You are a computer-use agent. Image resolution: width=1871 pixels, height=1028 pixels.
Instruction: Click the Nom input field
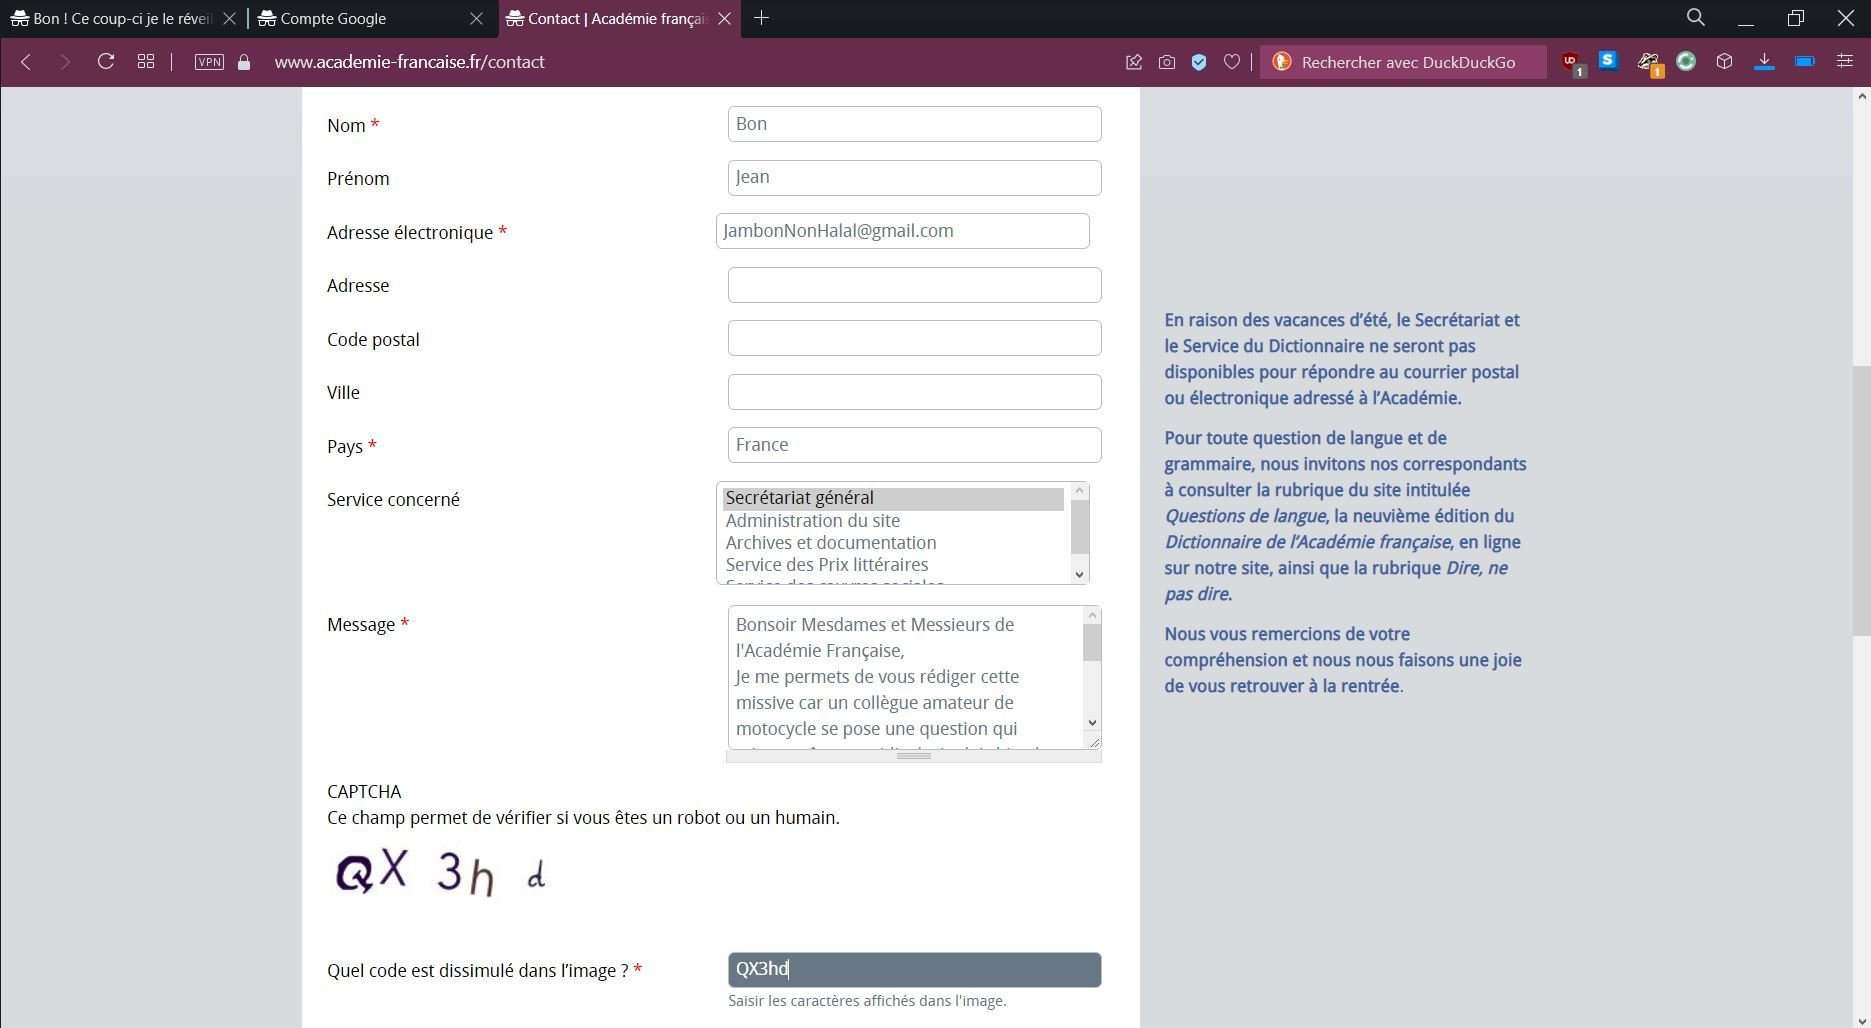tap(914, 124)
